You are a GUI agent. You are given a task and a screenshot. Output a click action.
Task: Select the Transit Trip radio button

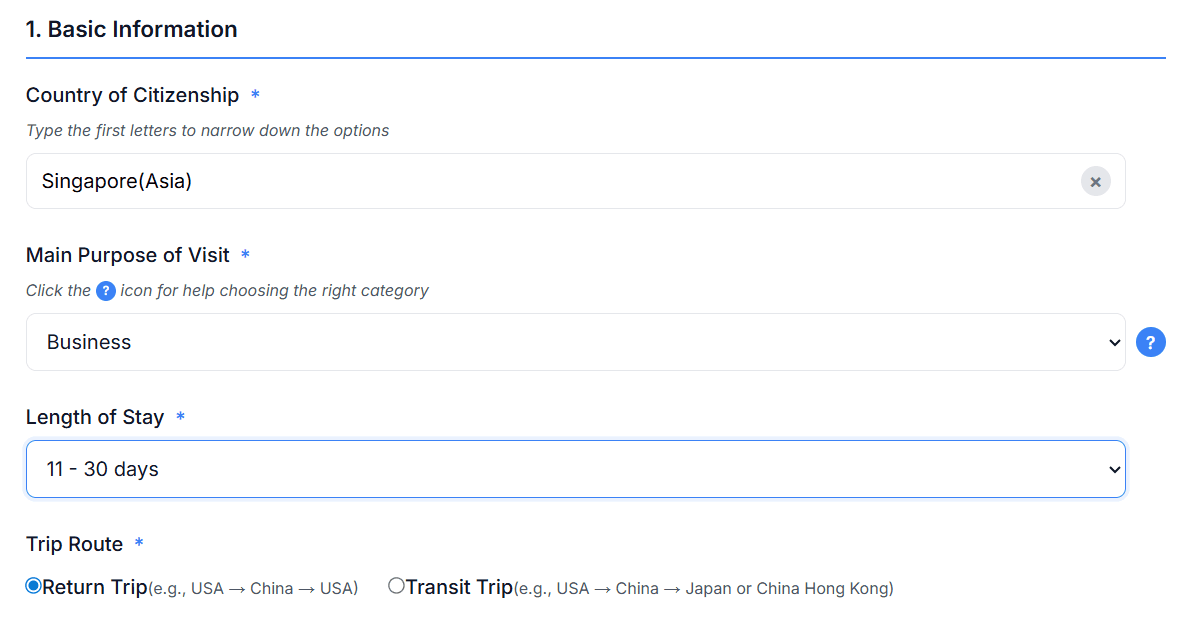pos(396,586)
